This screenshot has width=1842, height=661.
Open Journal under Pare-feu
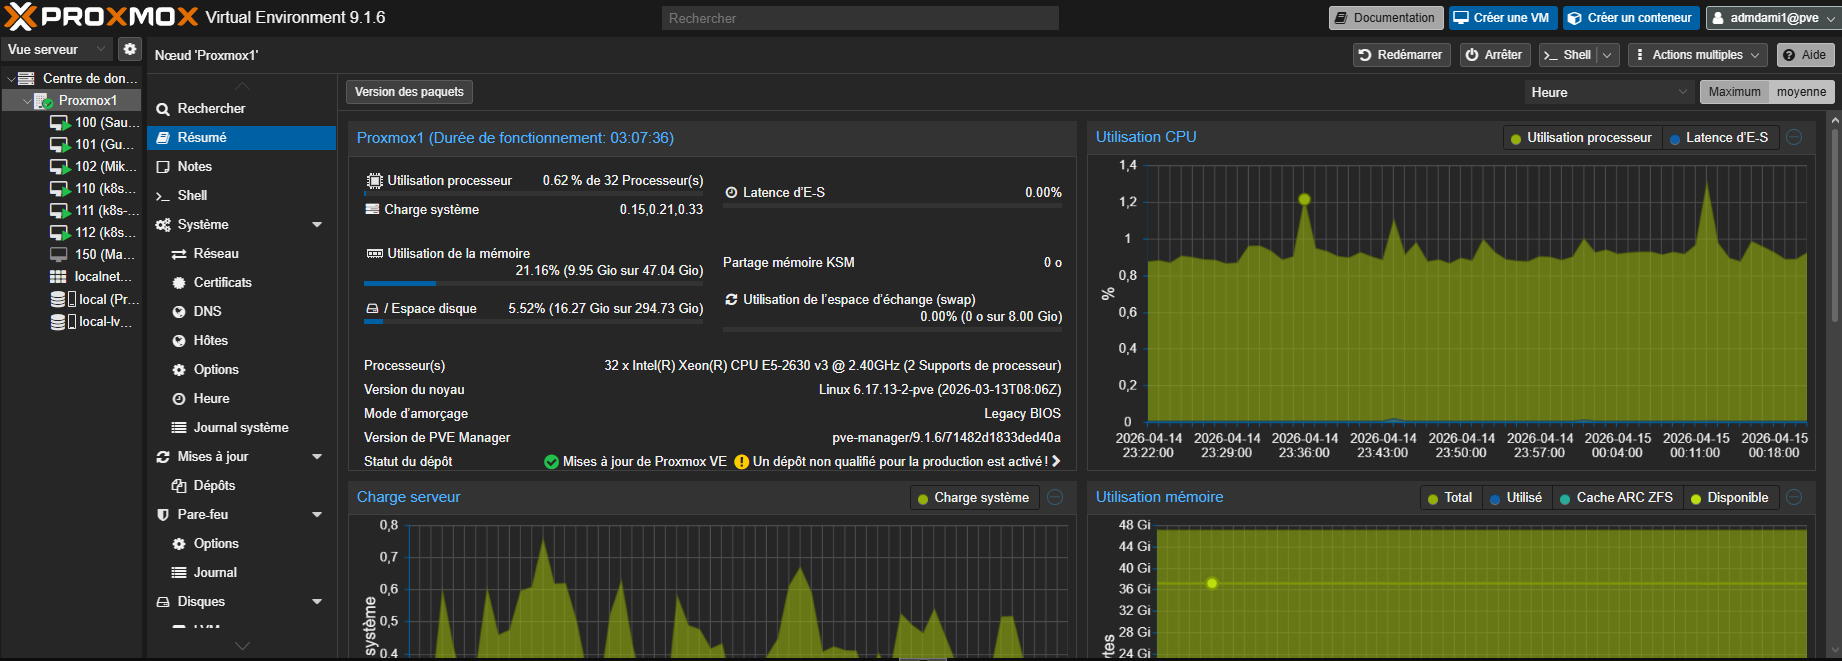coord(241,572)
